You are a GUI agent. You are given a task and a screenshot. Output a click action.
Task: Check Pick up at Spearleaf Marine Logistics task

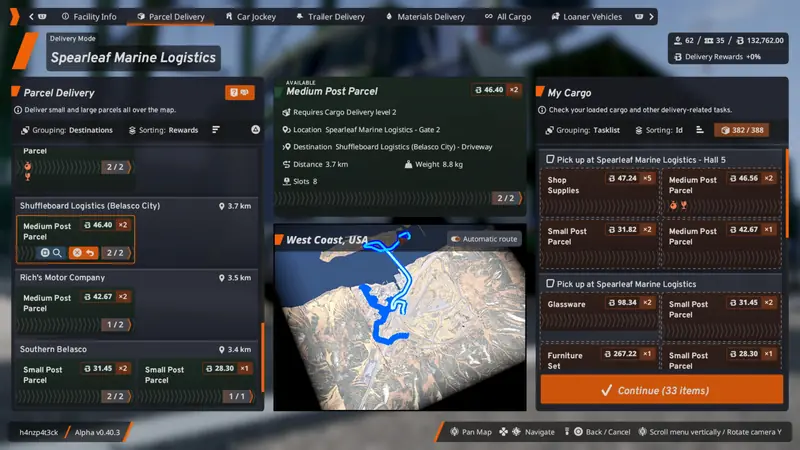[550, 283]
